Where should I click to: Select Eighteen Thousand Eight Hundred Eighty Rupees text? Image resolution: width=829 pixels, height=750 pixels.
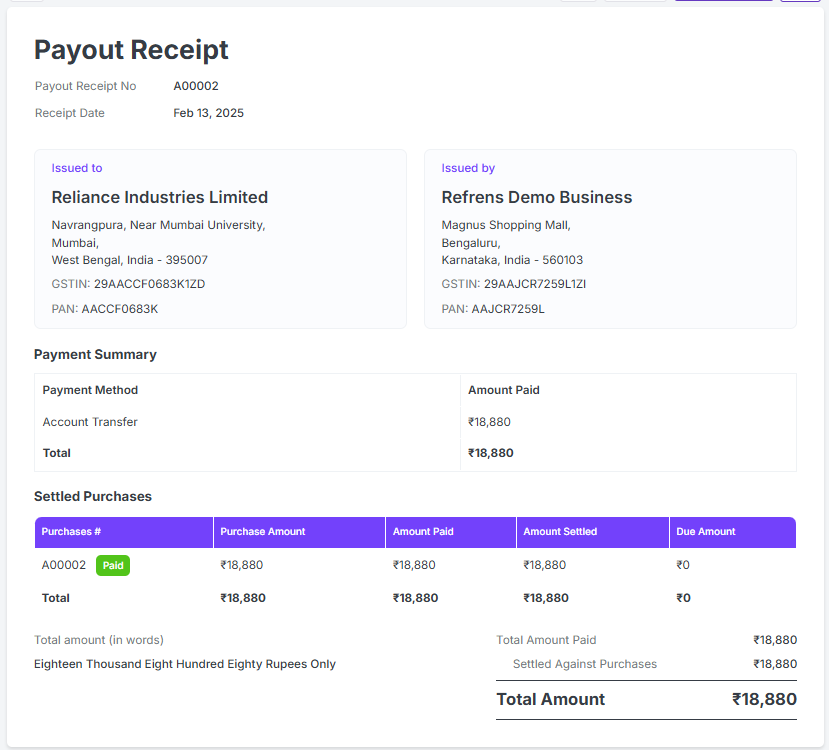pos(185,664)
